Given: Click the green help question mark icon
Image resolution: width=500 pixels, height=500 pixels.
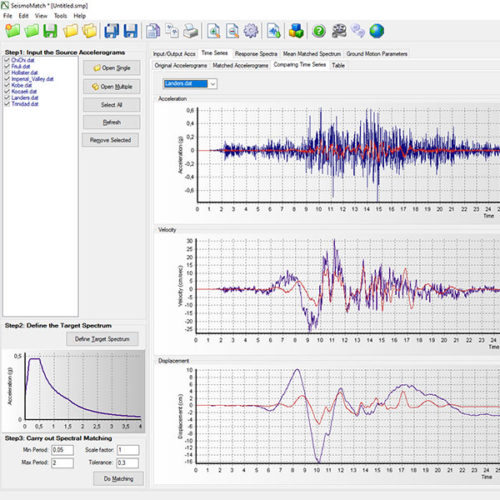Looking at the screenshot, I should (x=319, y=31).
